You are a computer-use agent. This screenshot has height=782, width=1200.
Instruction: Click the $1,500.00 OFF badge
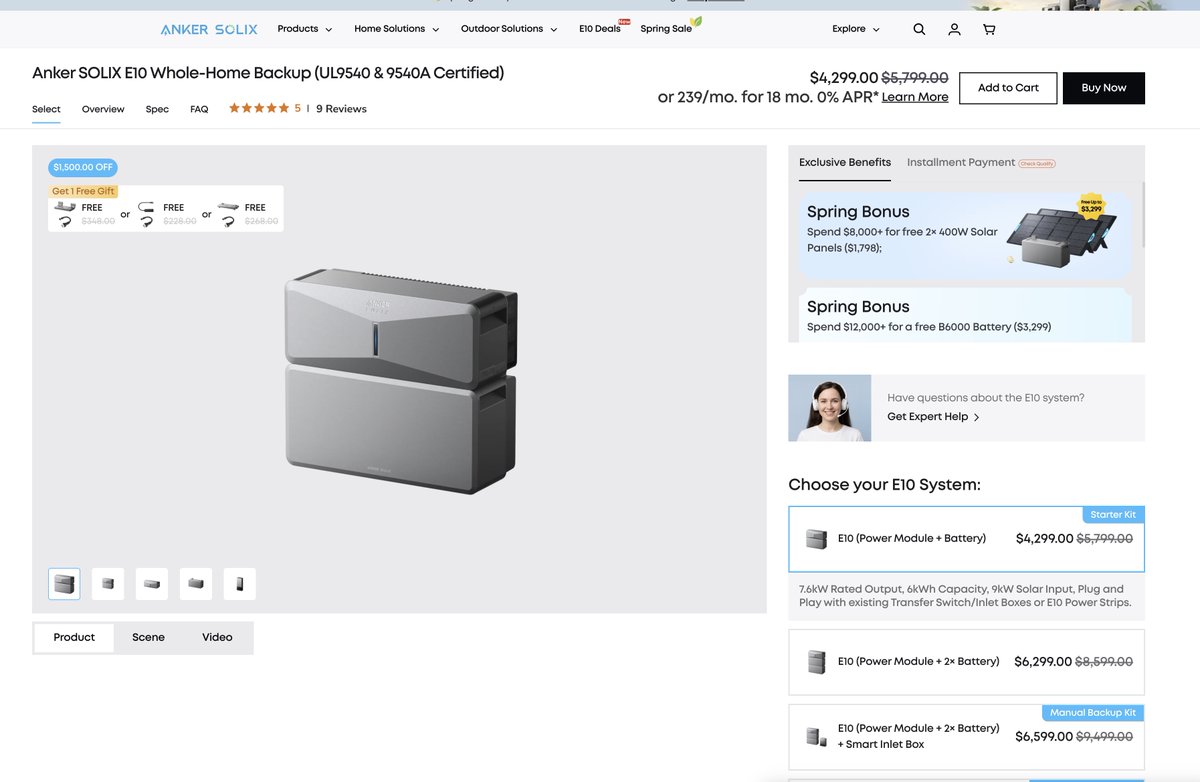pos(83,167)
